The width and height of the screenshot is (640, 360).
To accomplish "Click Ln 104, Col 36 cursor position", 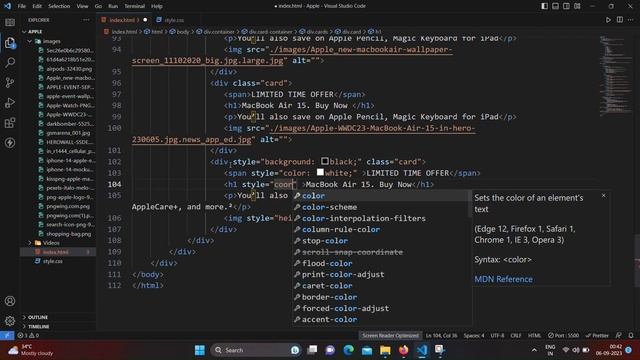I will coord(441,336).
